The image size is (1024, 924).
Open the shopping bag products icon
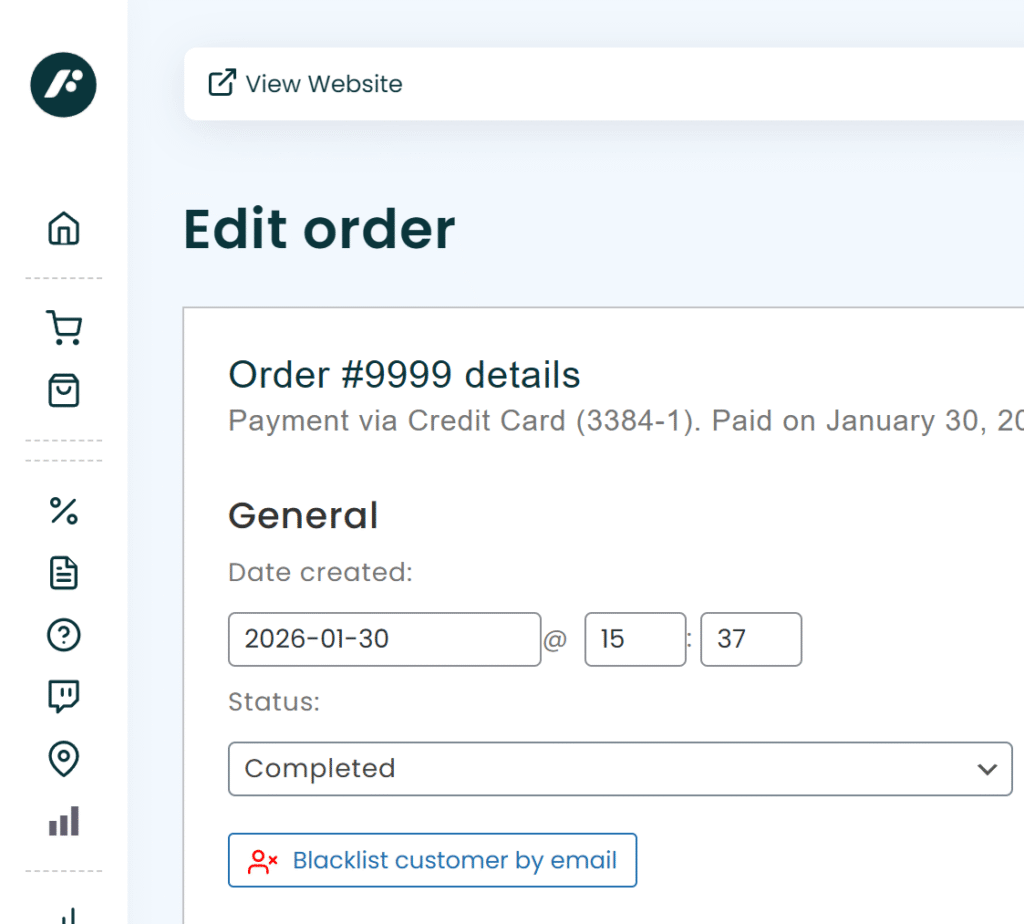point(64,390)
